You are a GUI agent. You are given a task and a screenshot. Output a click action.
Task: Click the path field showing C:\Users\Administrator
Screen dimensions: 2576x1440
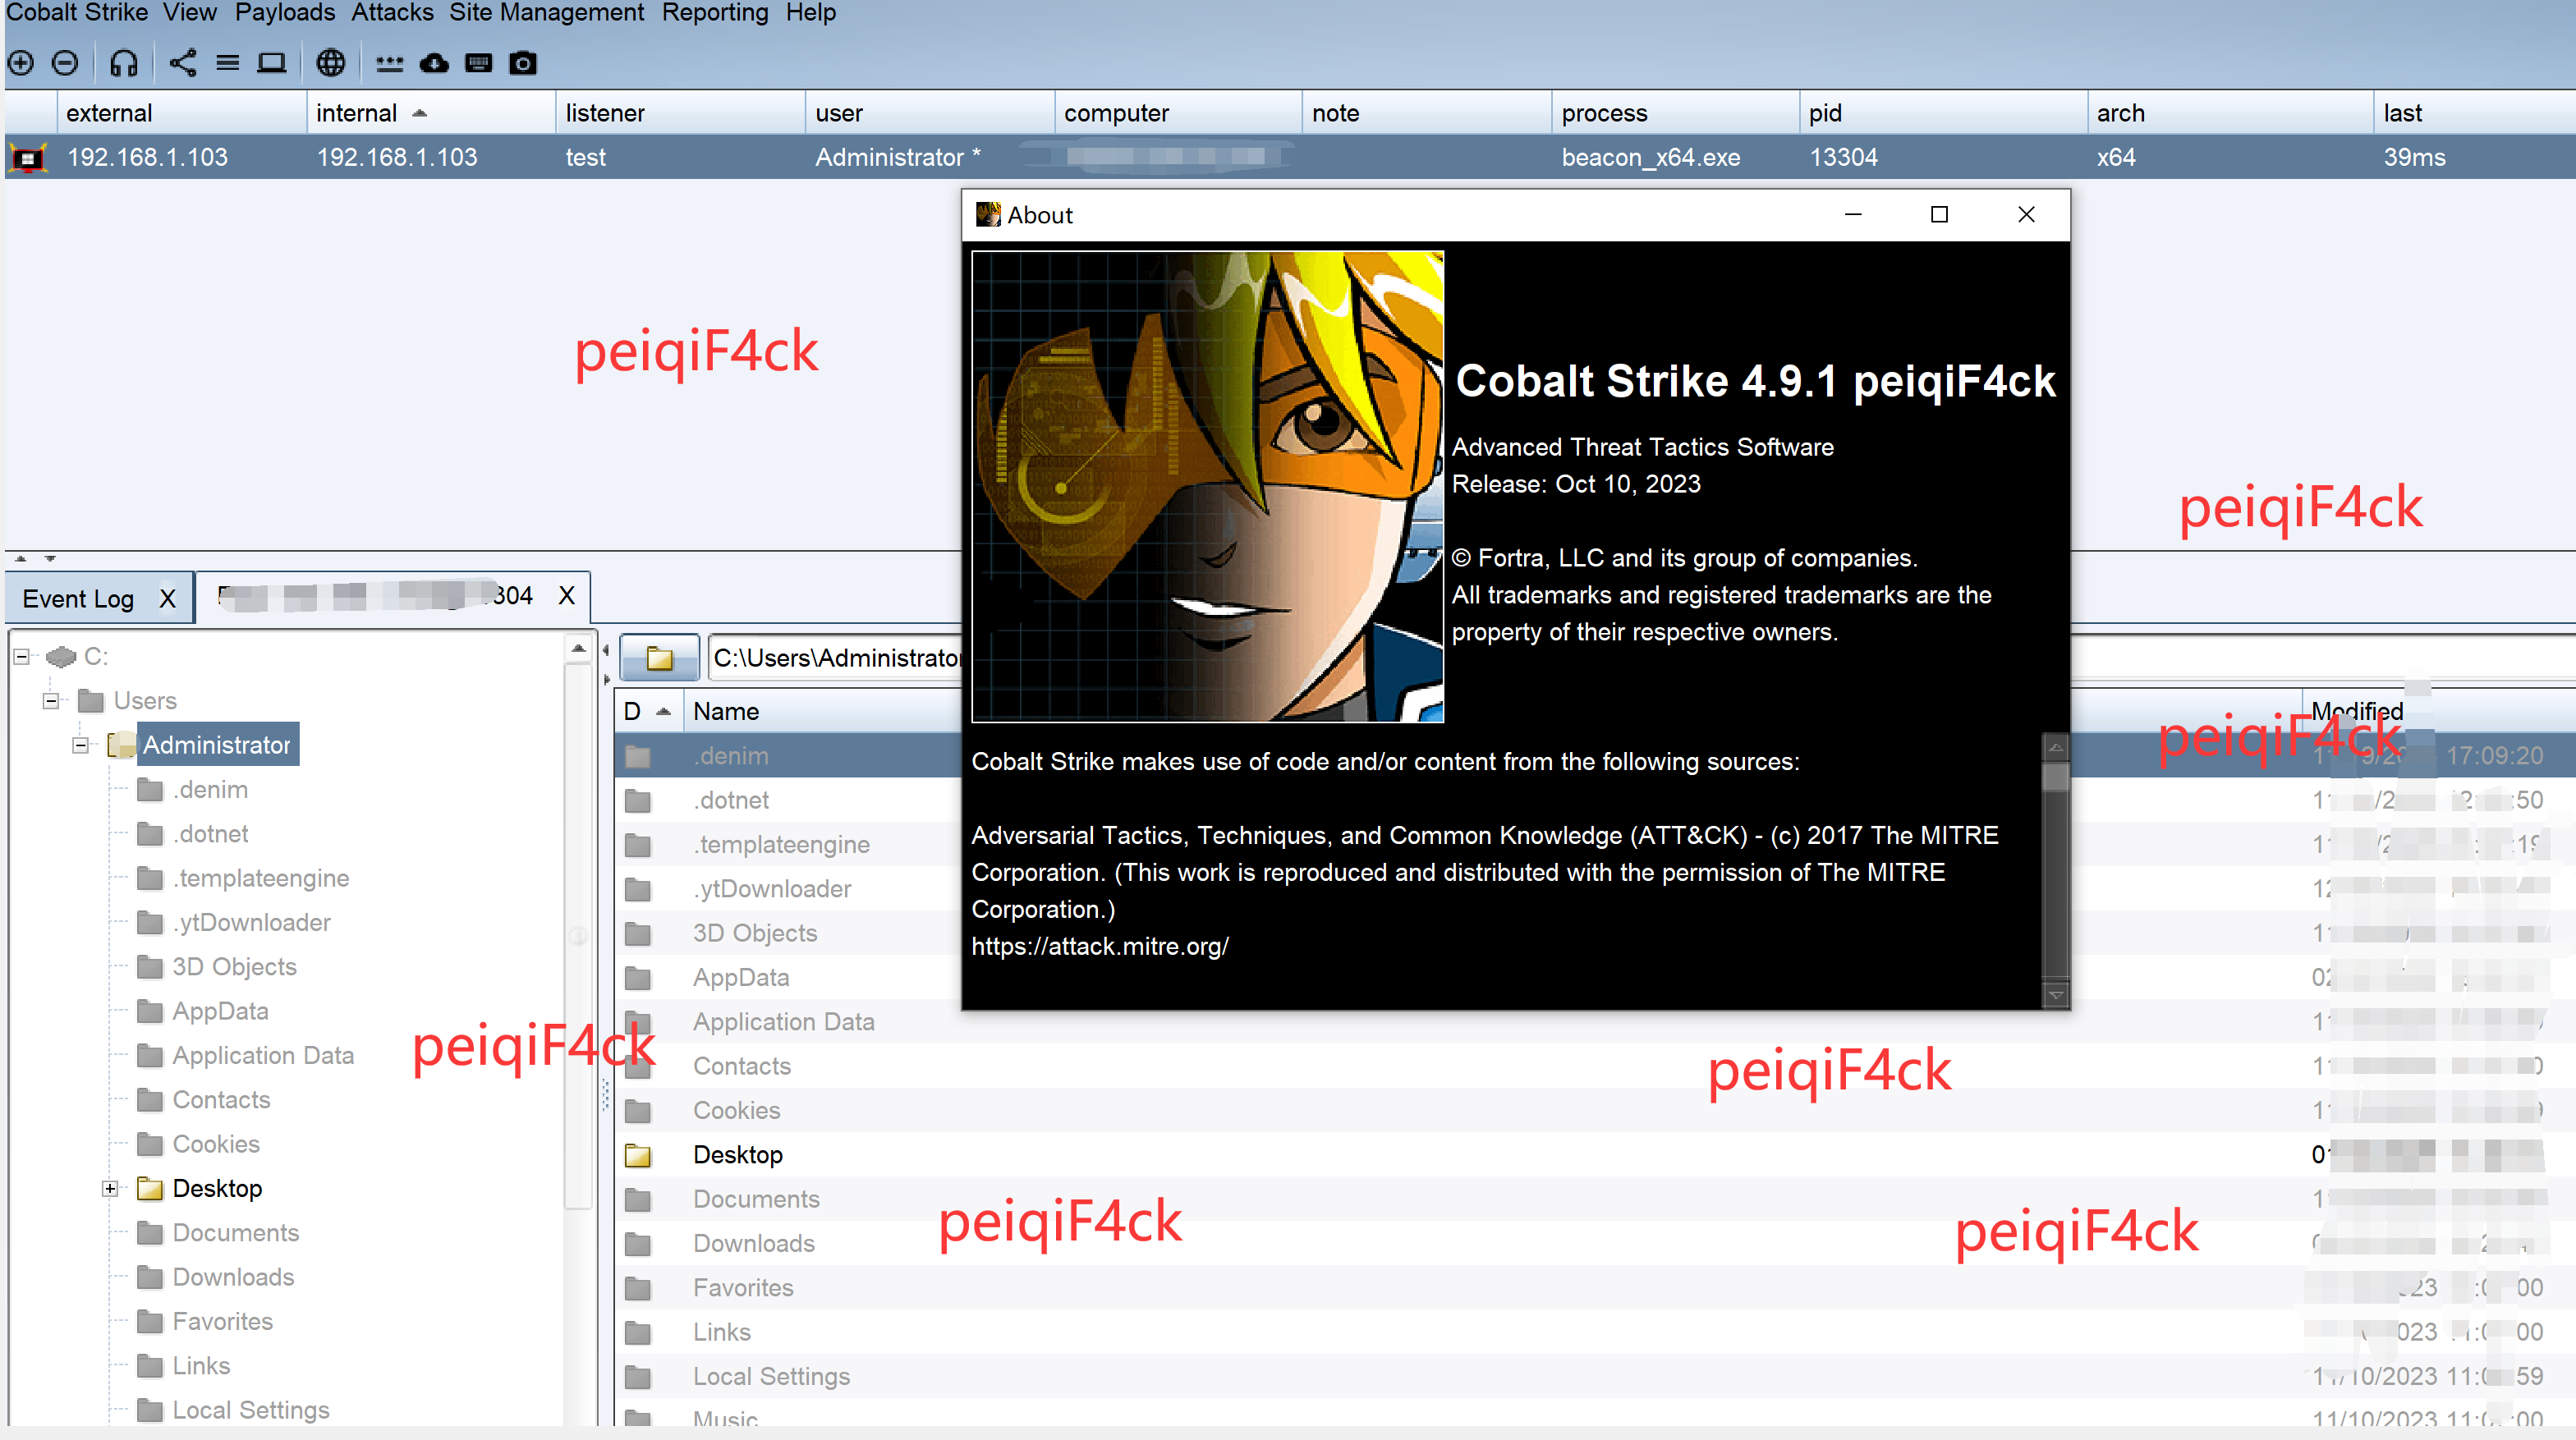(838, 657)
